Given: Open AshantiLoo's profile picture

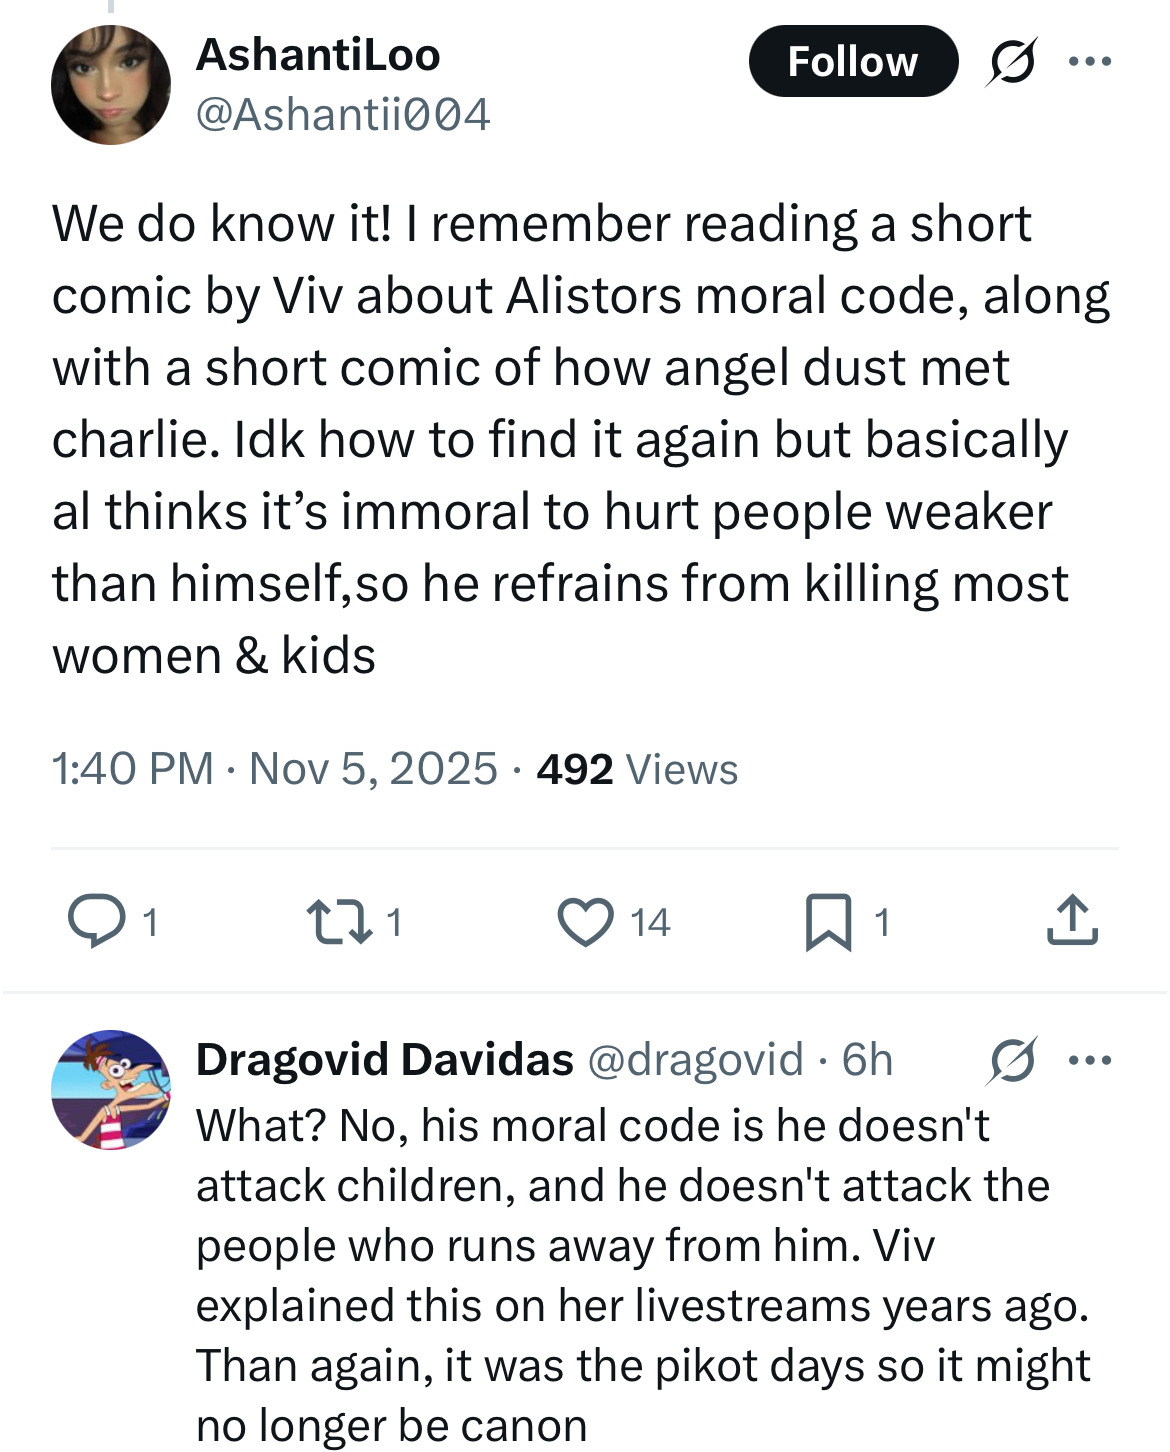Looking at the screenshot, I should 111,85.
